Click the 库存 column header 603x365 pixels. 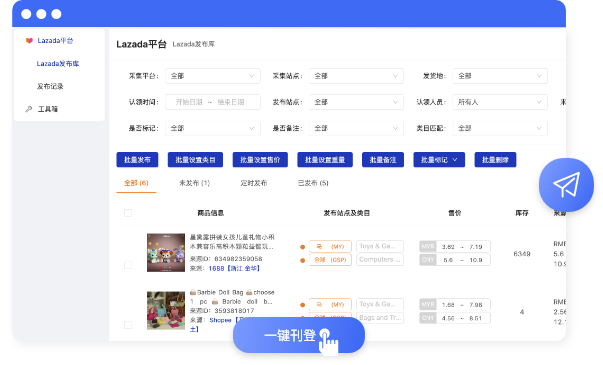point(522,213)
